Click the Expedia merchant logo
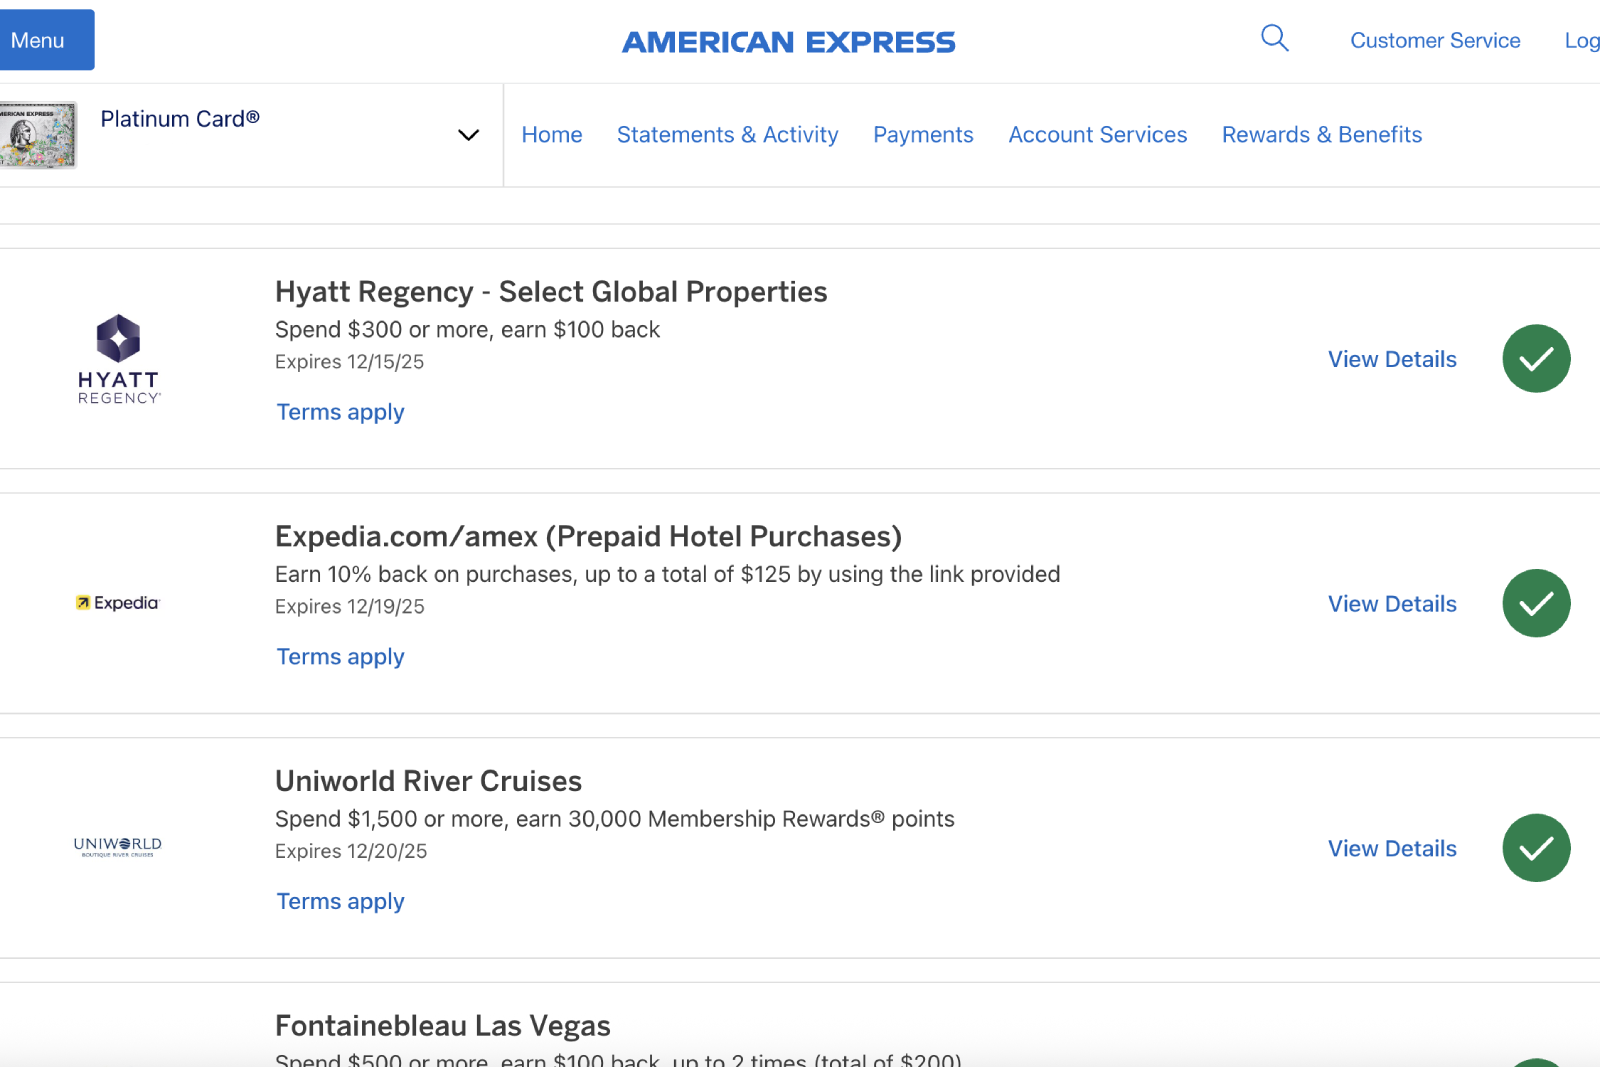1600x1067 pixels. [x=117, y=602]
